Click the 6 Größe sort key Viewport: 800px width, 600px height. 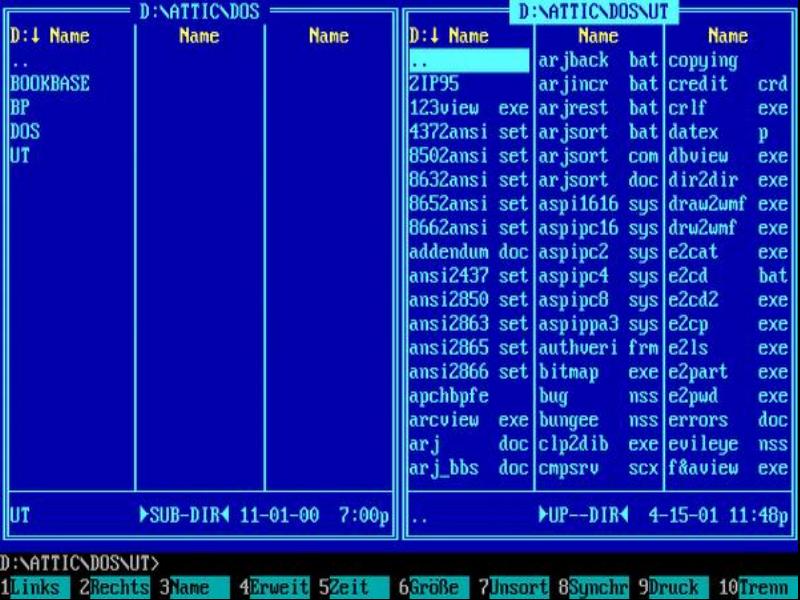[435, 587]
